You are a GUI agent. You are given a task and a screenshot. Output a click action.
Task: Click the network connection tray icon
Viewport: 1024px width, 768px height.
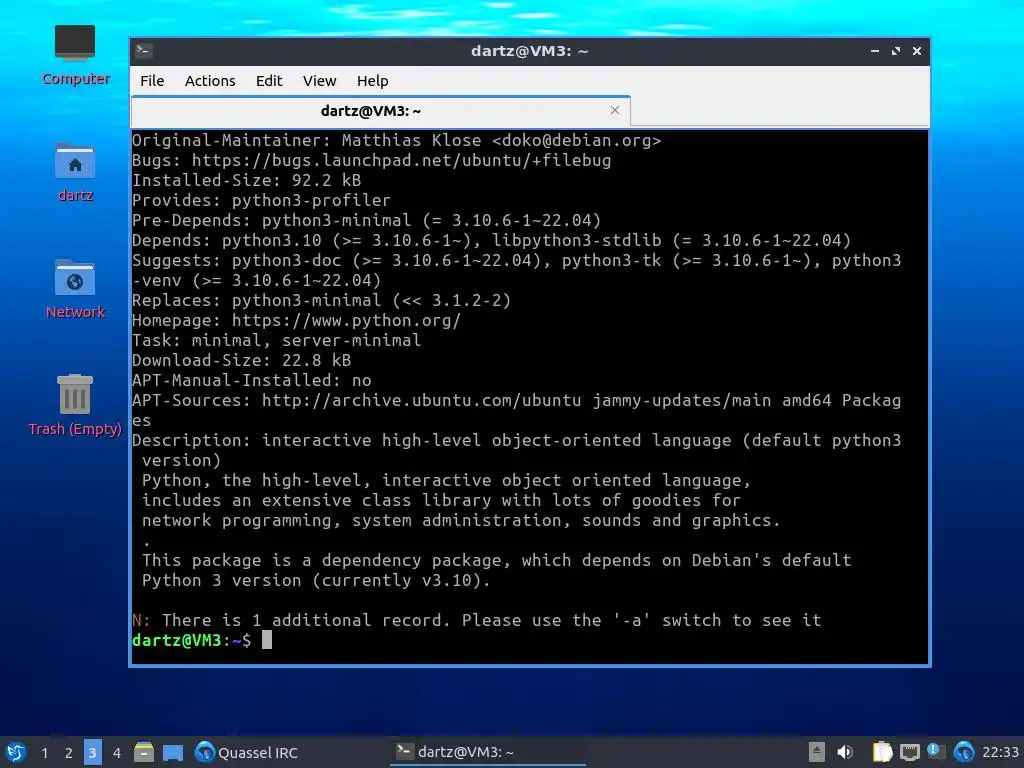coord(909,752)
